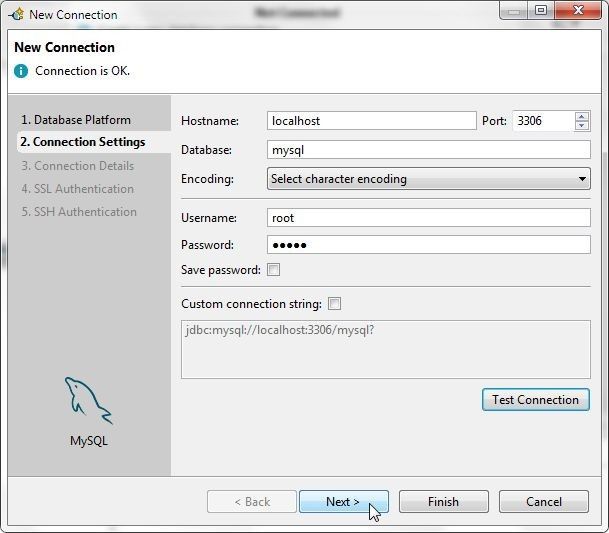Click the blue info icon beside Connection is OK

21,71
